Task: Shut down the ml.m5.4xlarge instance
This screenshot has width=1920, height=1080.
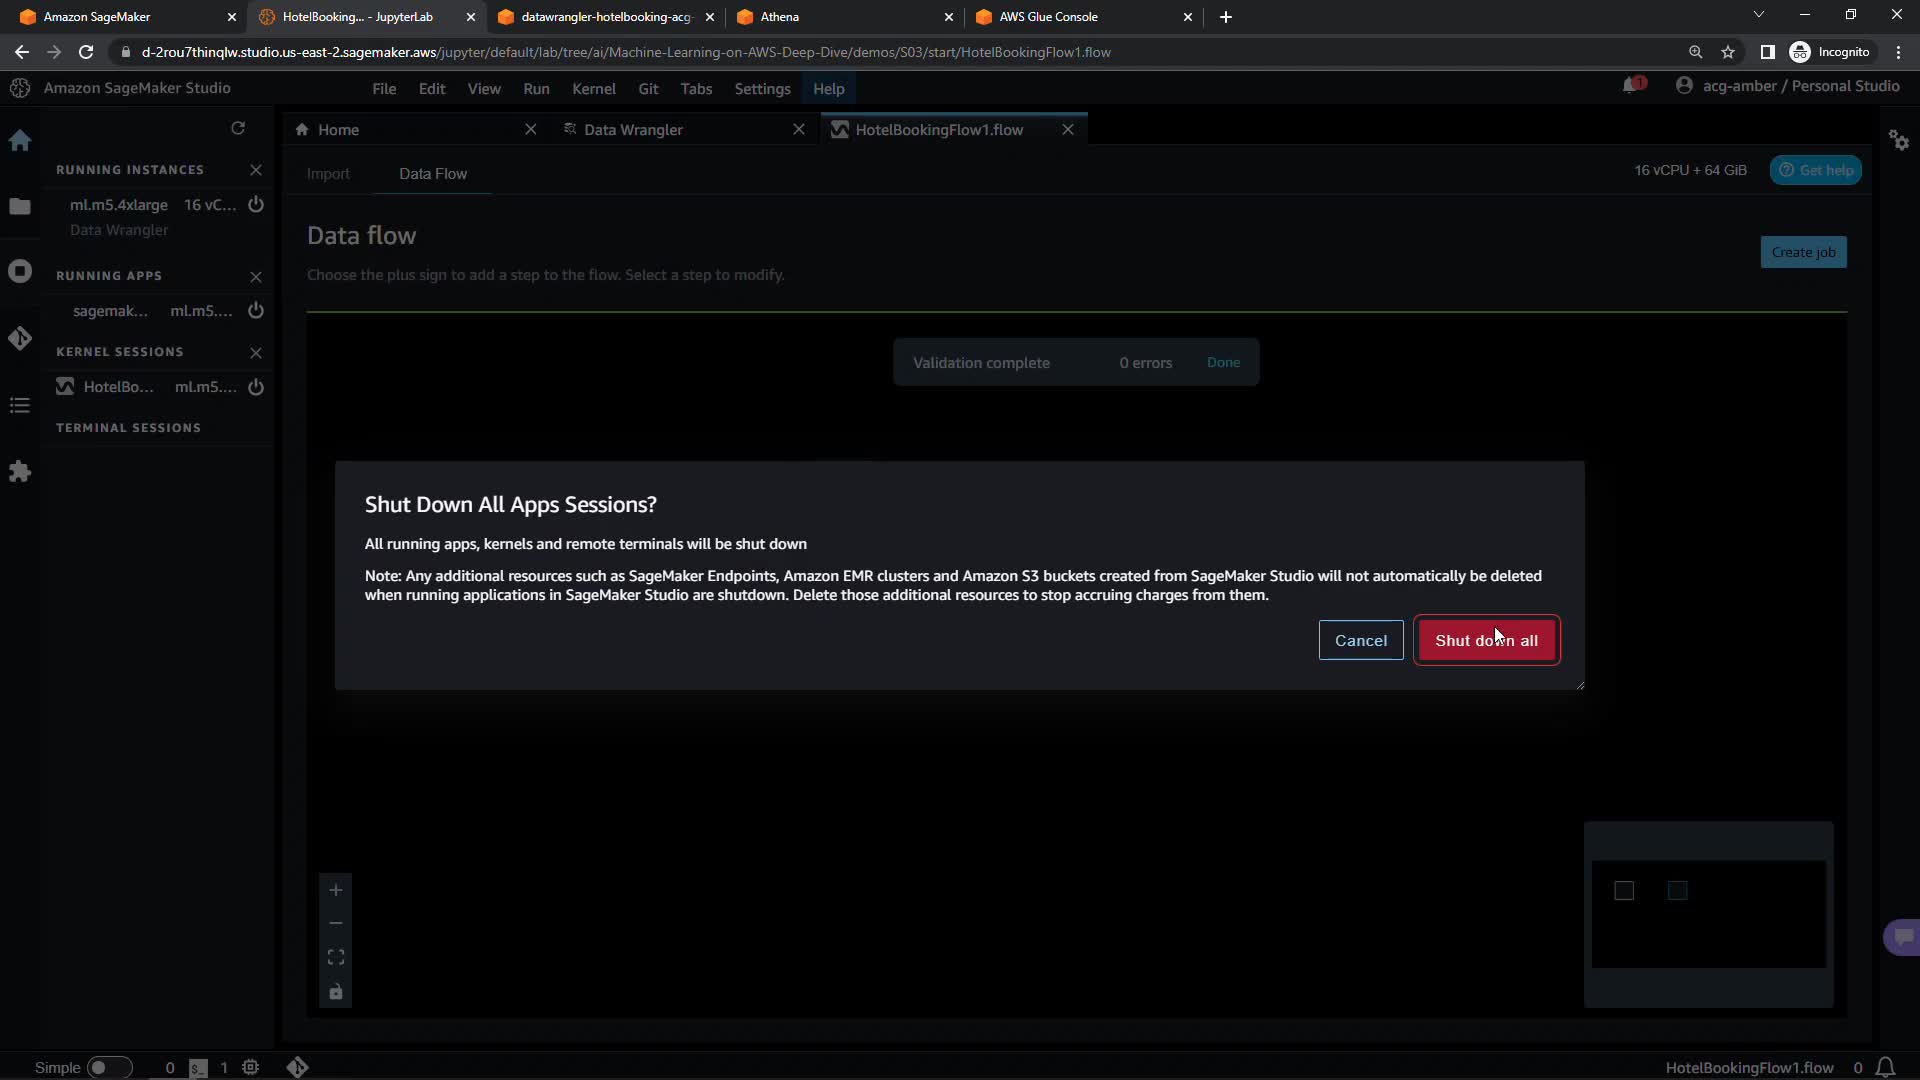Action: pyautogui.click(x=256, y=205)
